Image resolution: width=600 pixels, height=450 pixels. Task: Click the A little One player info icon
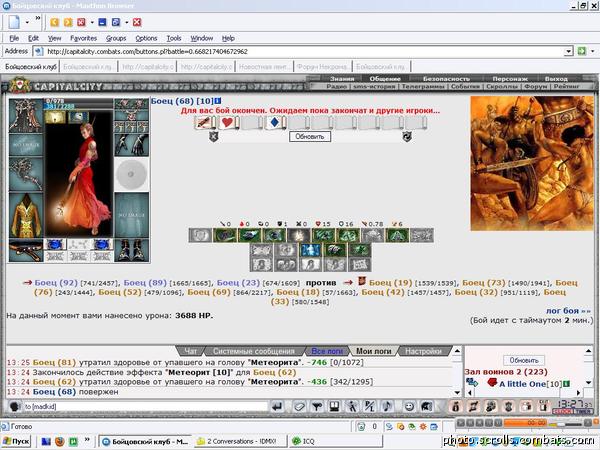click(567, 383)
